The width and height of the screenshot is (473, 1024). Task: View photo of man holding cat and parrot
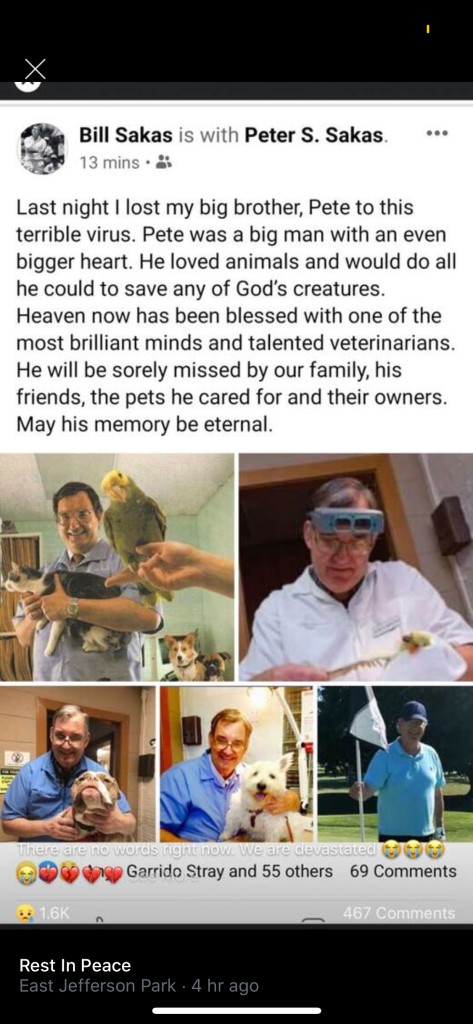click(118, 568)
